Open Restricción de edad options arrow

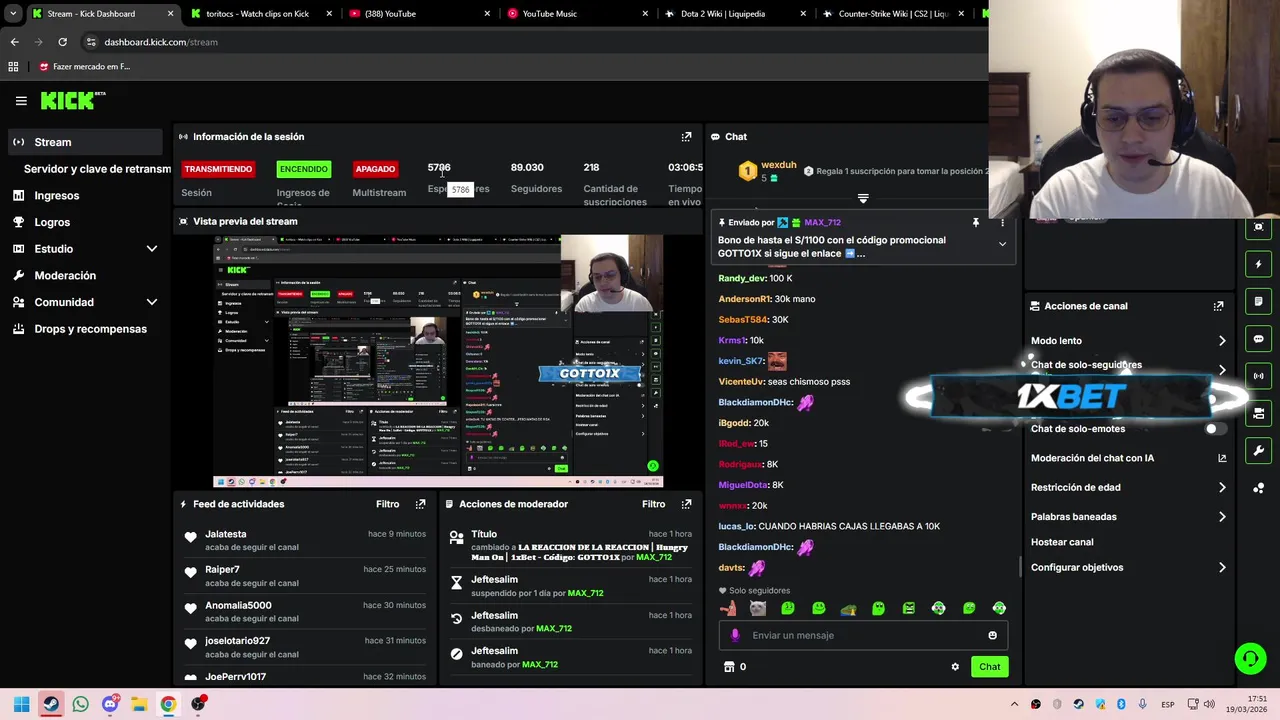(x=1222, y=488)
